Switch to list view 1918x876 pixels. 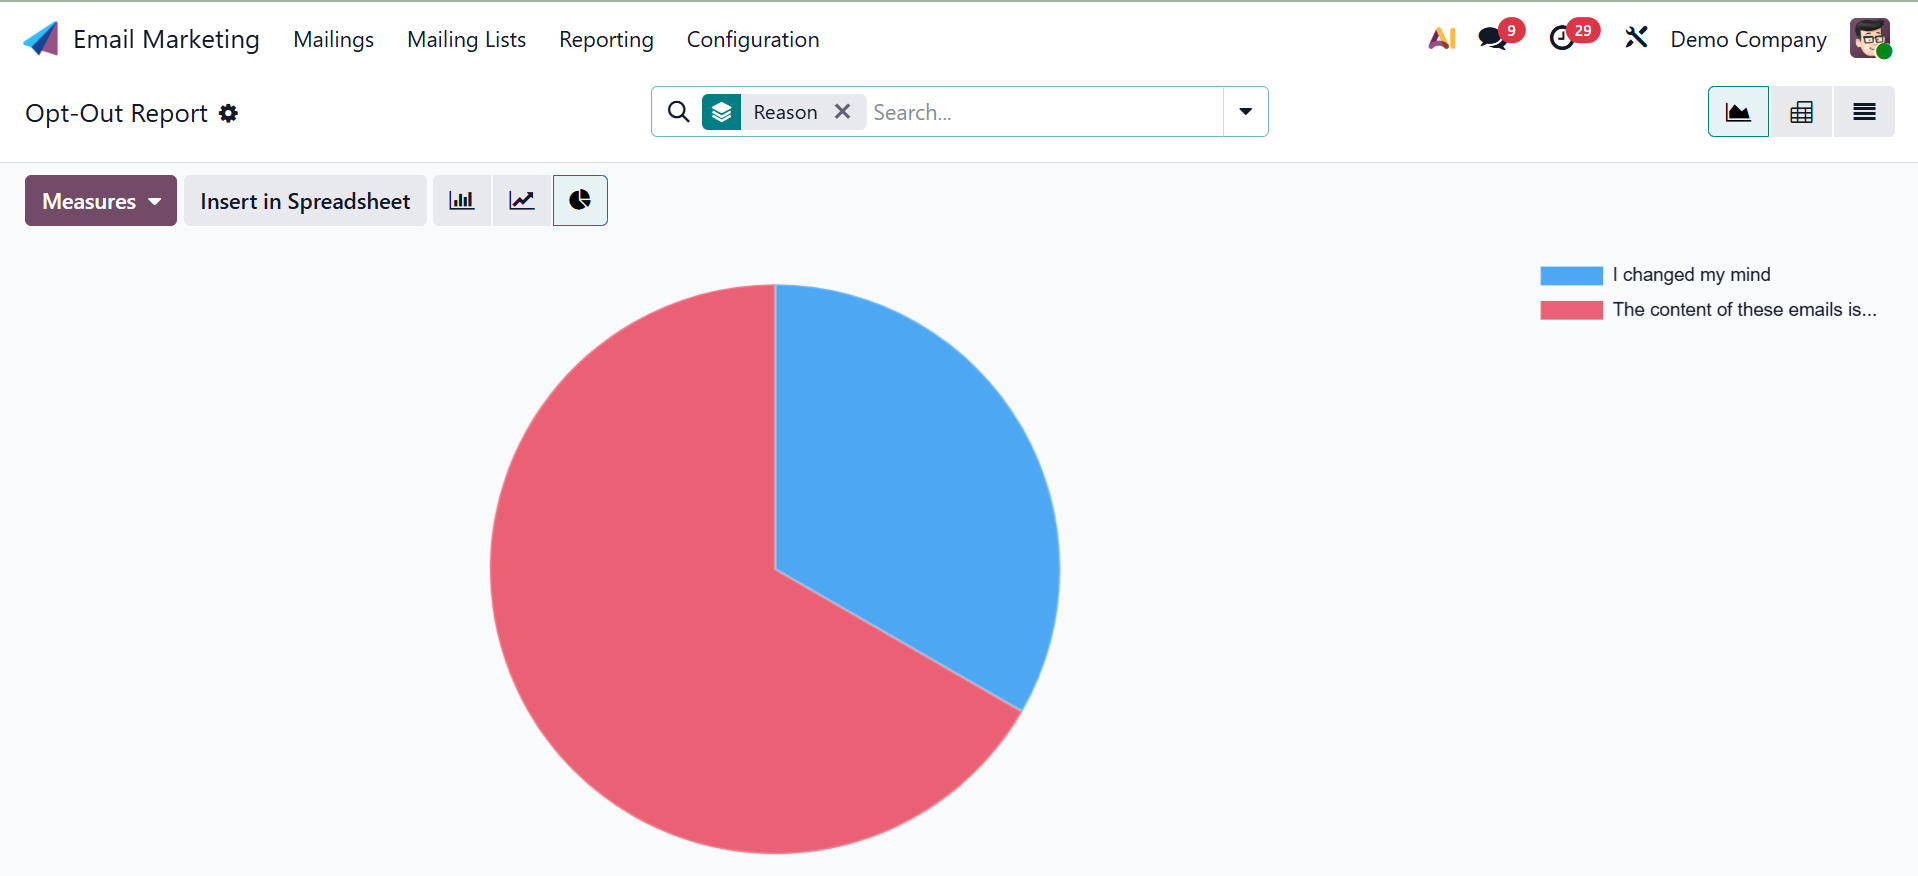coord(1864,112)
